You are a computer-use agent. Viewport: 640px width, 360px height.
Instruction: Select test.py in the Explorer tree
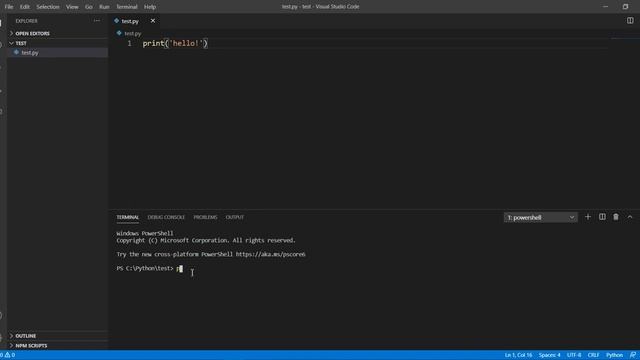coord(58,53)
